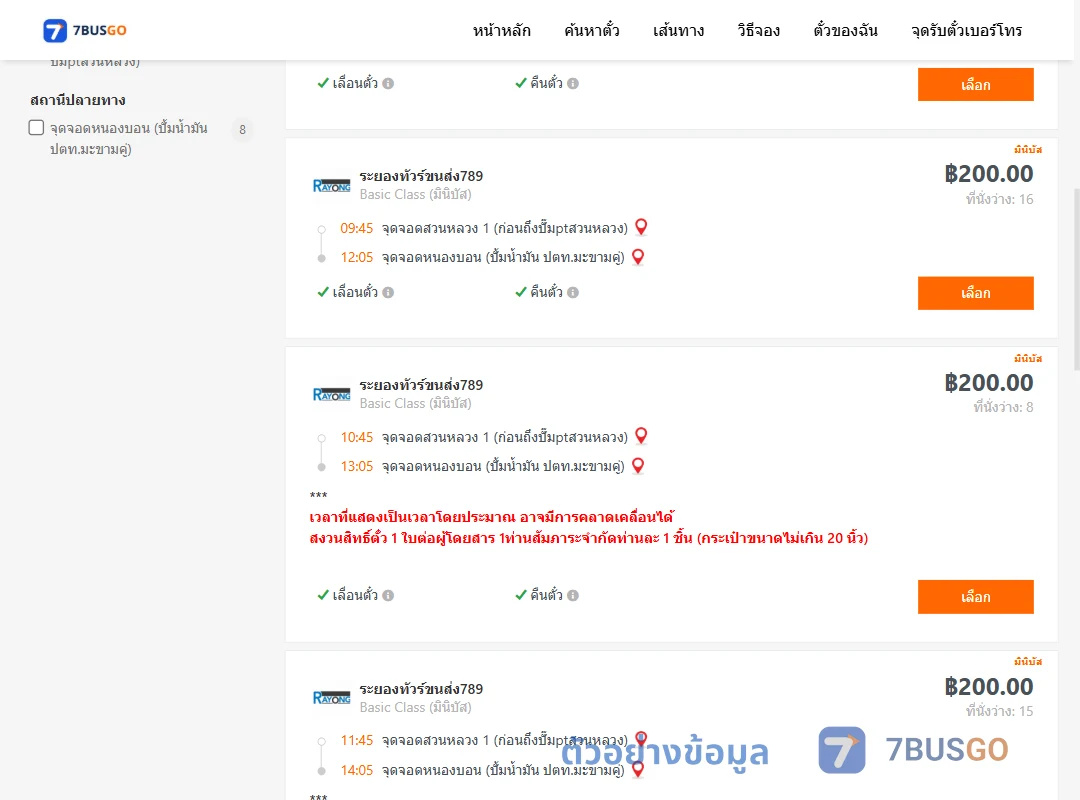
Task: Select the 10:45 trip with เลือก button
Action: coord(975,597)
